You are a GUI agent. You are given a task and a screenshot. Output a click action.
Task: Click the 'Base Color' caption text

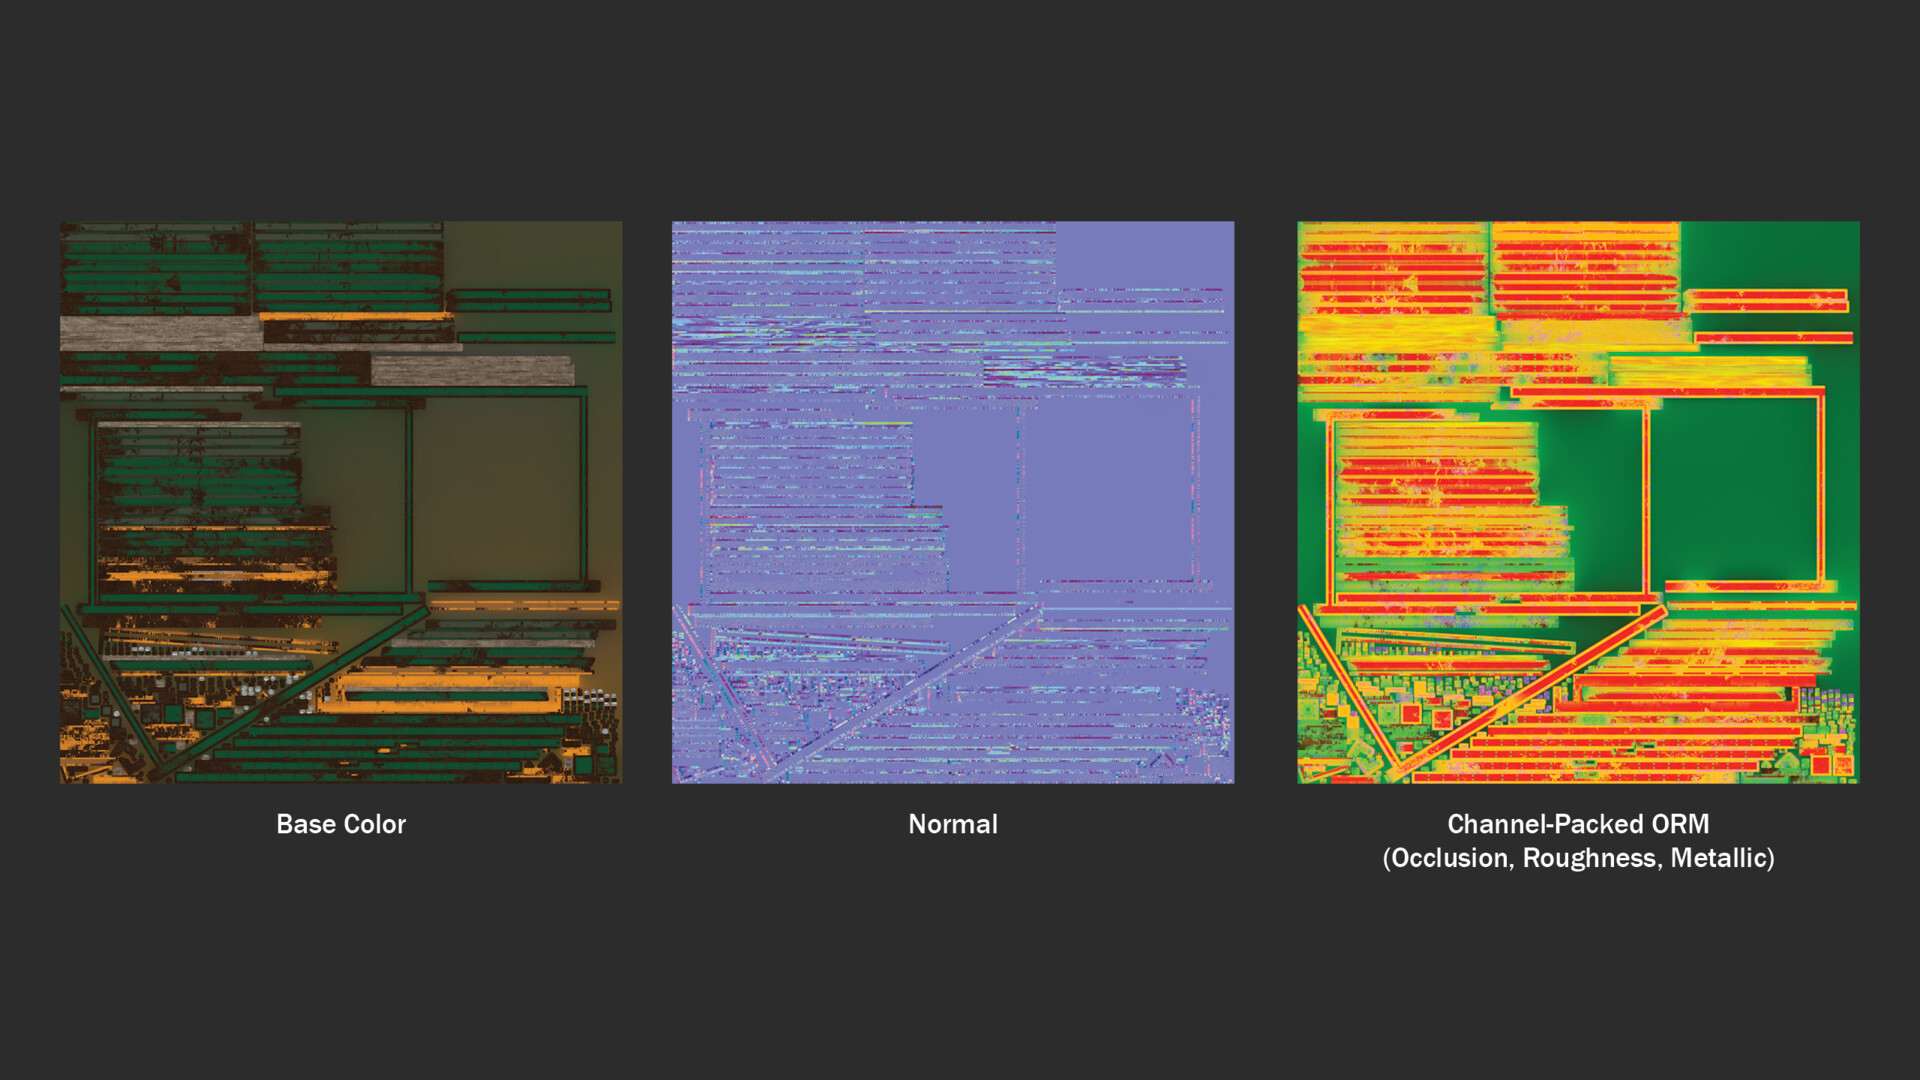[x=341, y=824]
